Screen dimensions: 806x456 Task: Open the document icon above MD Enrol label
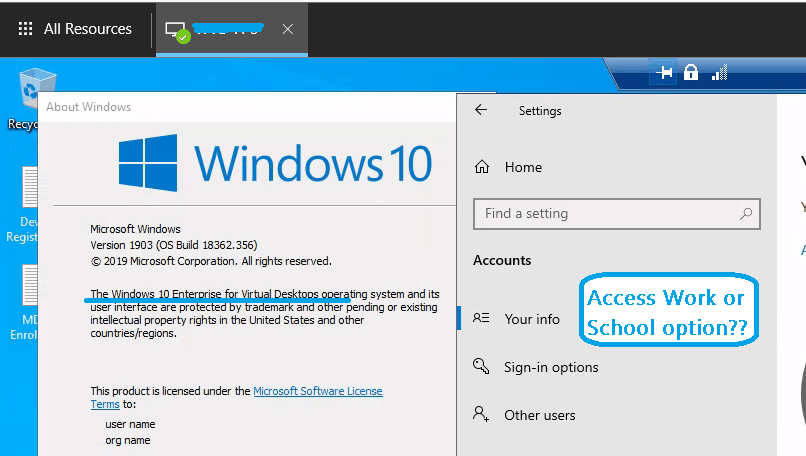click(28, 285)
